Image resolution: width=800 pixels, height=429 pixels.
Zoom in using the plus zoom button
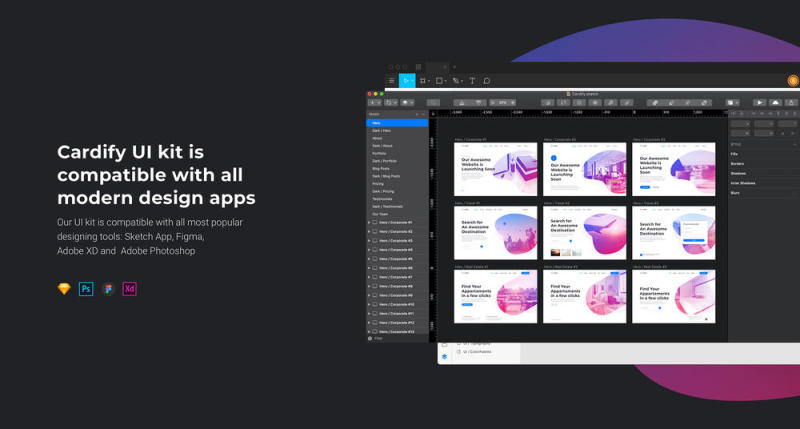(513, 103)
